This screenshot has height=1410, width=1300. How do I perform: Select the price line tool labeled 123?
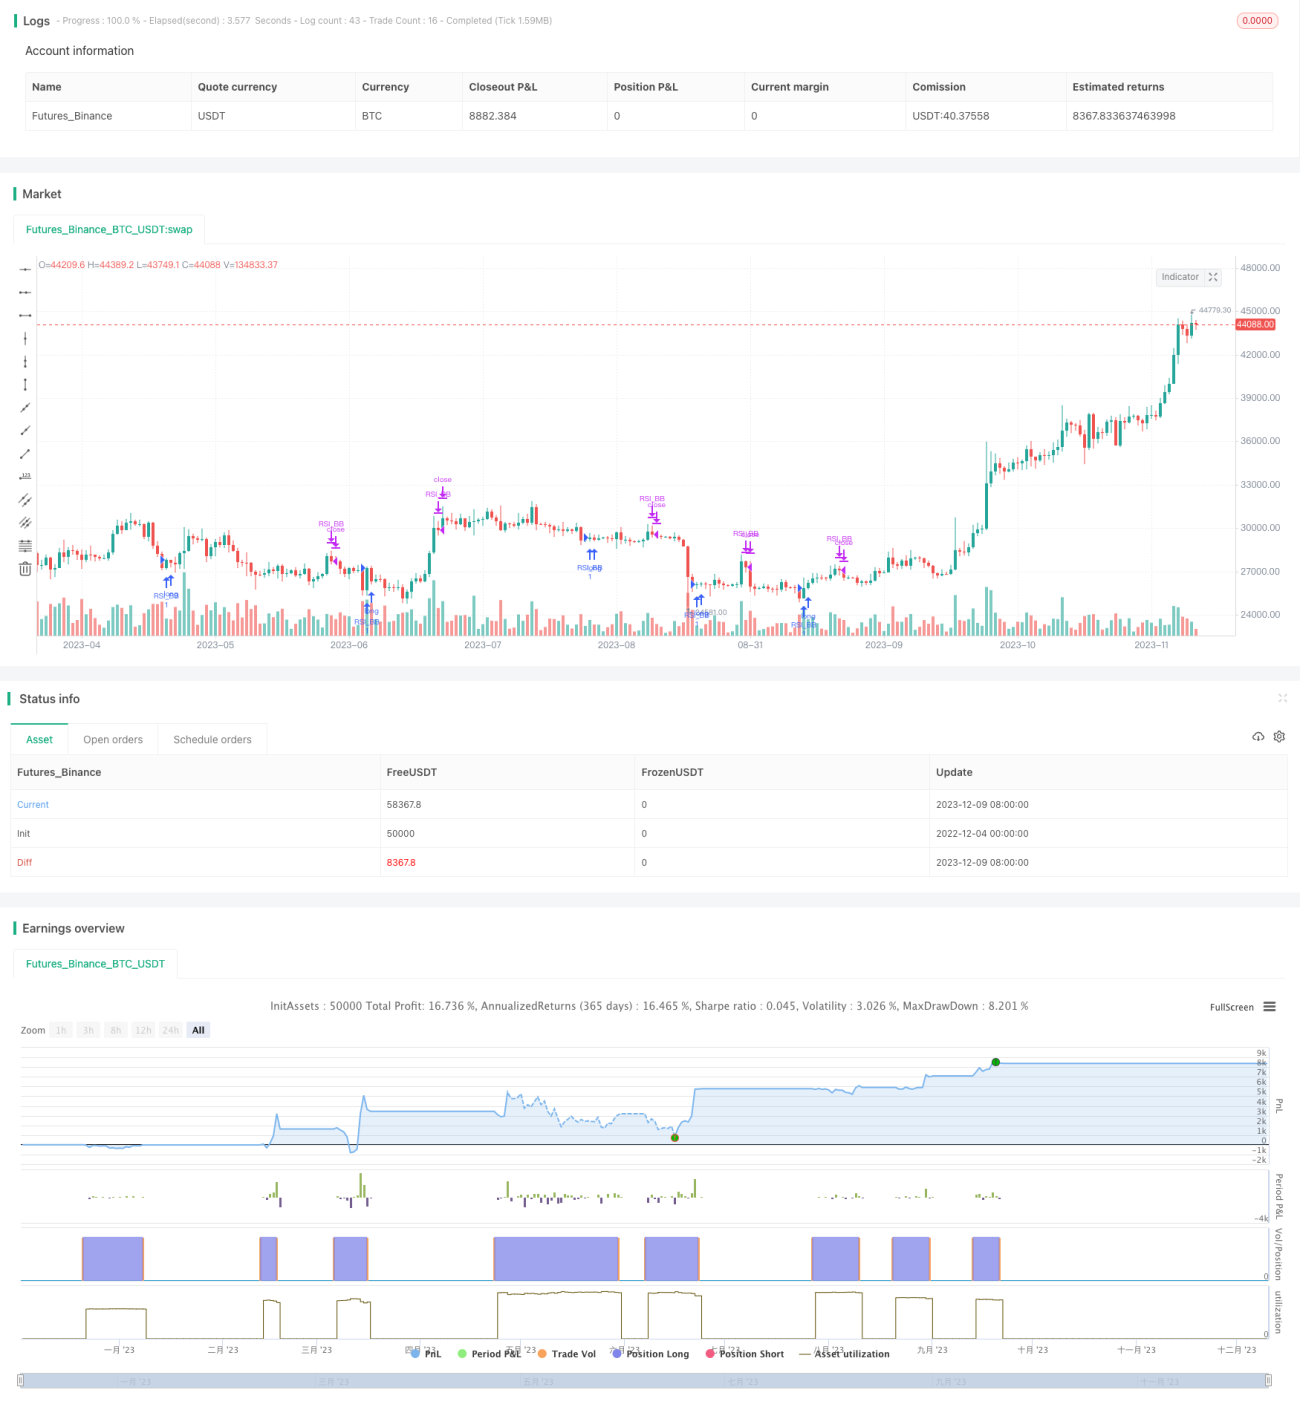point(25,476)
